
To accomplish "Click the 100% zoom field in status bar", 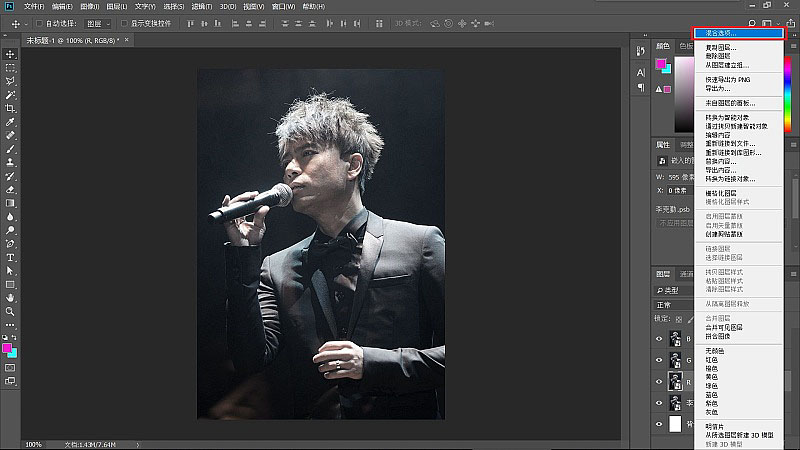I will click(34, 445).
